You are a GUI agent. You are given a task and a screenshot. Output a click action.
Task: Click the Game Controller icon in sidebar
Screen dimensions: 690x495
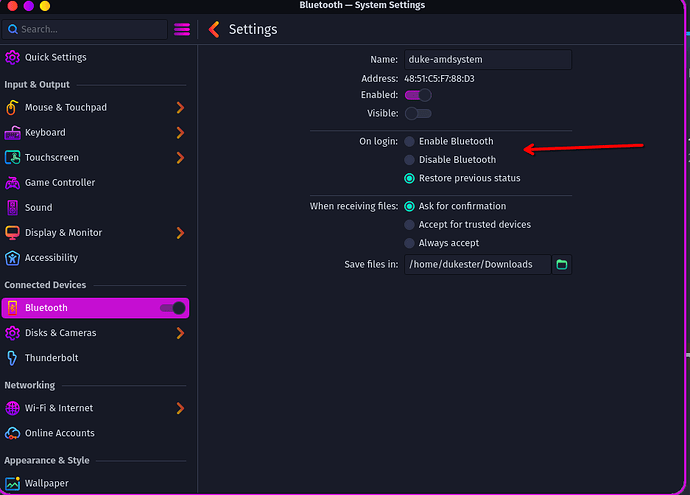[13, 183]
